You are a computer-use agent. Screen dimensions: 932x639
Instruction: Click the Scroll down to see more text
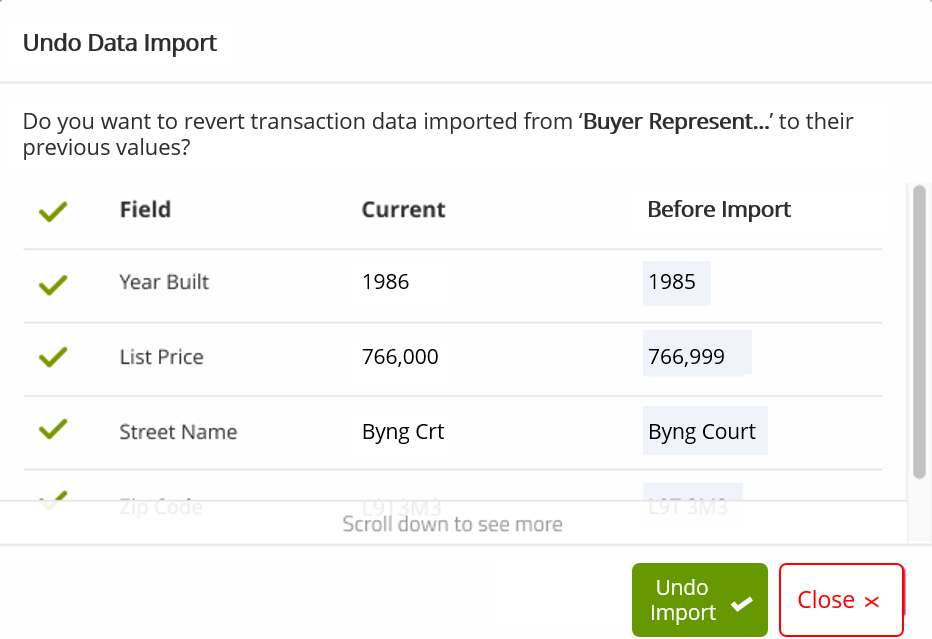[452, 523]
